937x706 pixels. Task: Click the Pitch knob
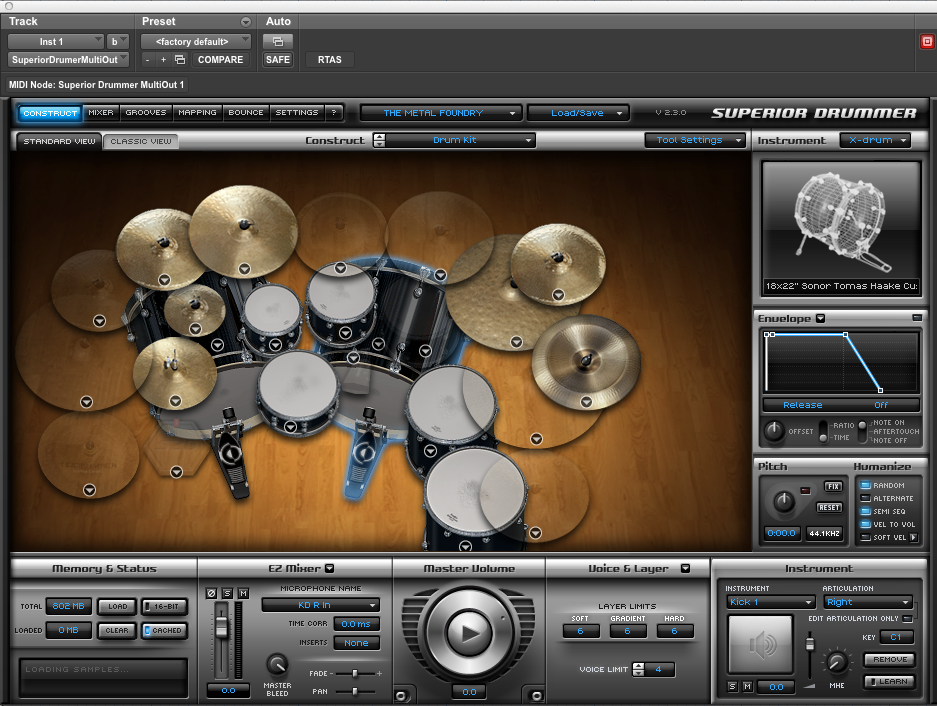click(x=783, y=502)
